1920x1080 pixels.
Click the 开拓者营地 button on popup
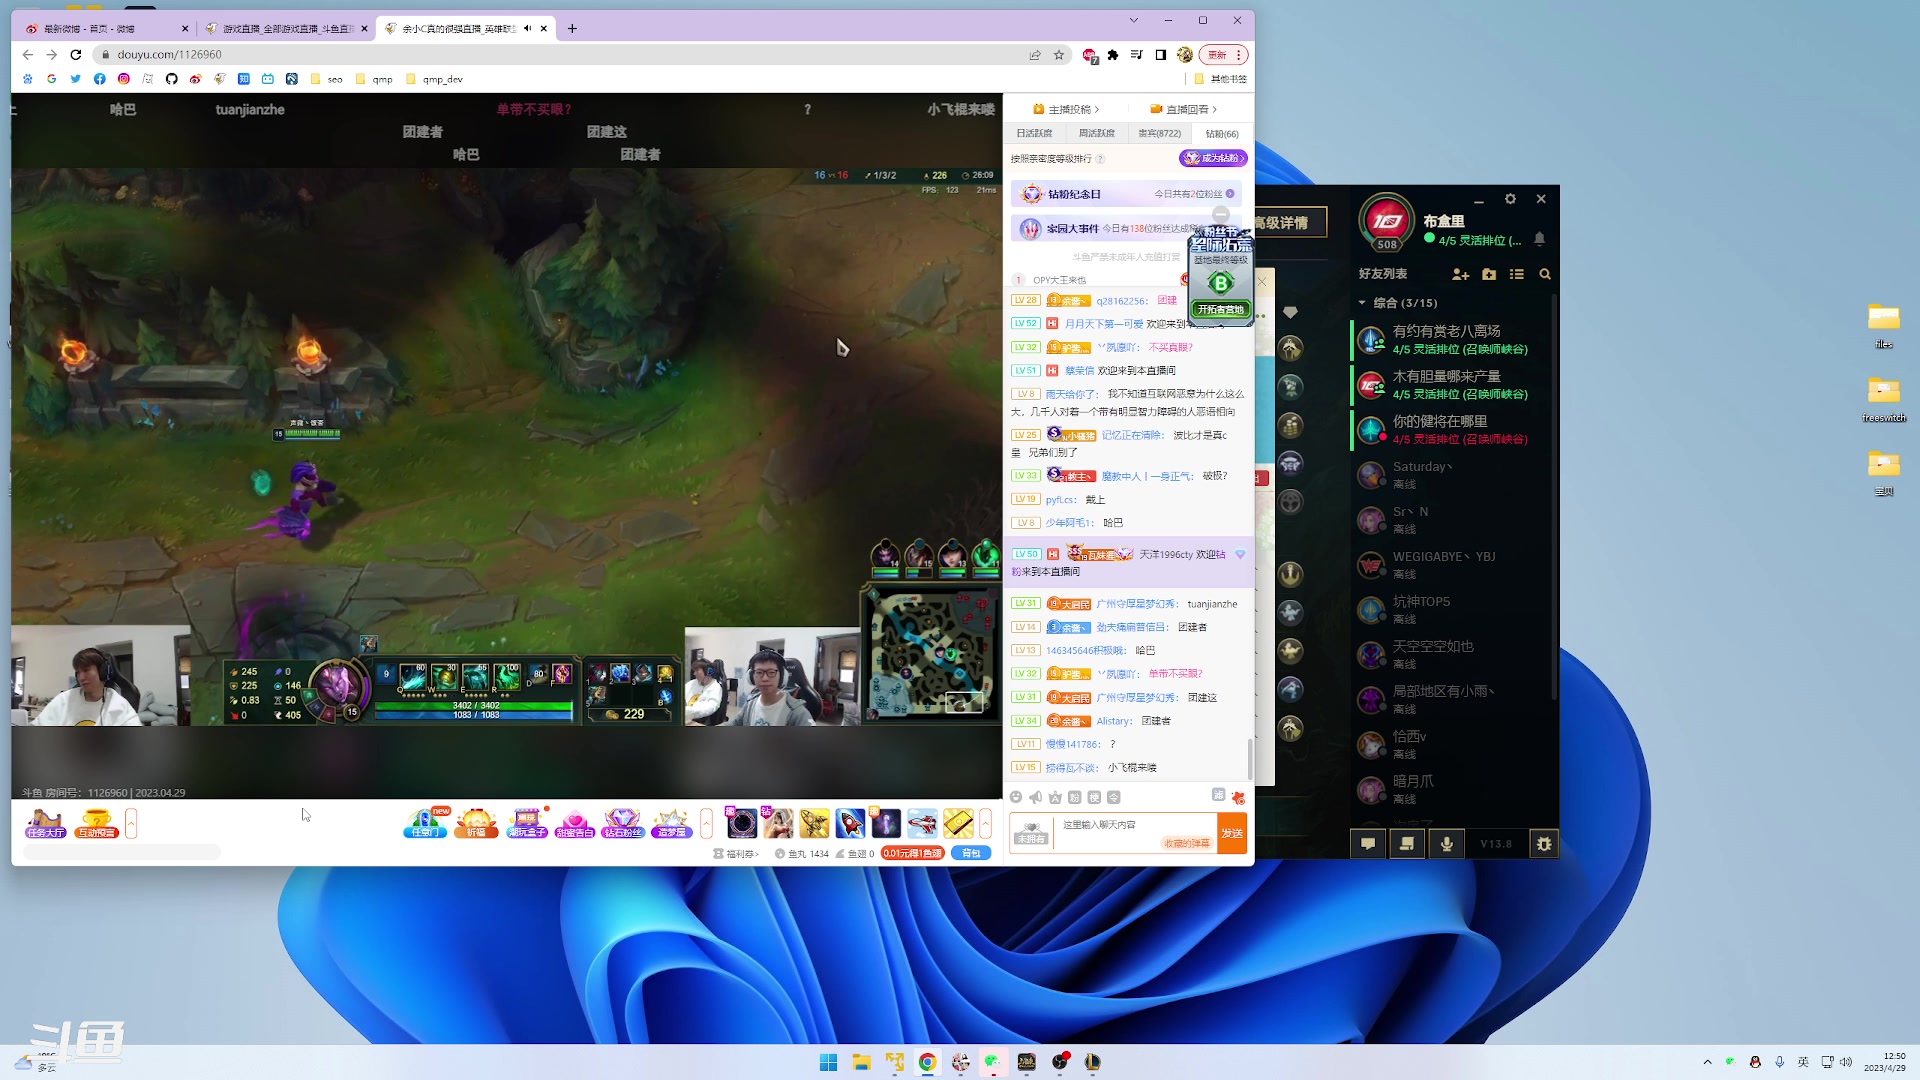[x=1220, y=310]
